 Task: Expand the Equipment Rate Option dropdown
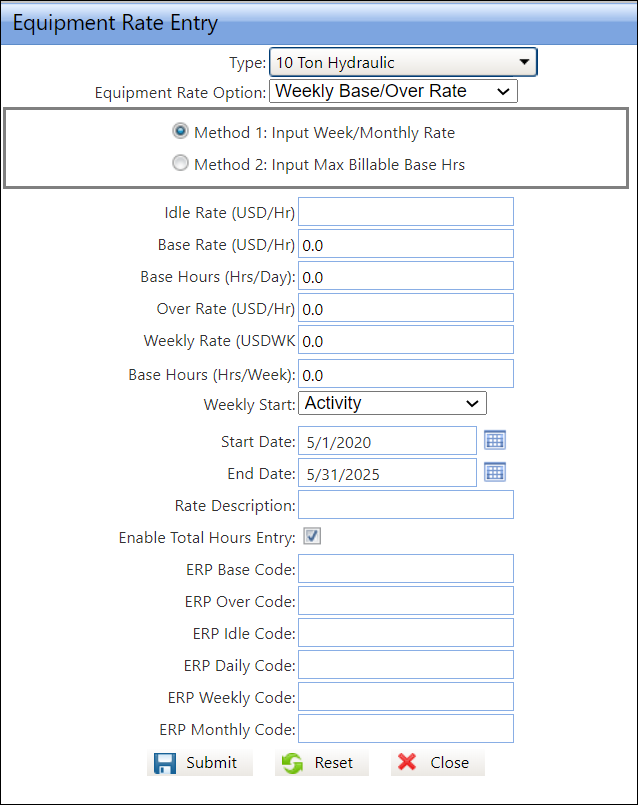coord(393,92)
